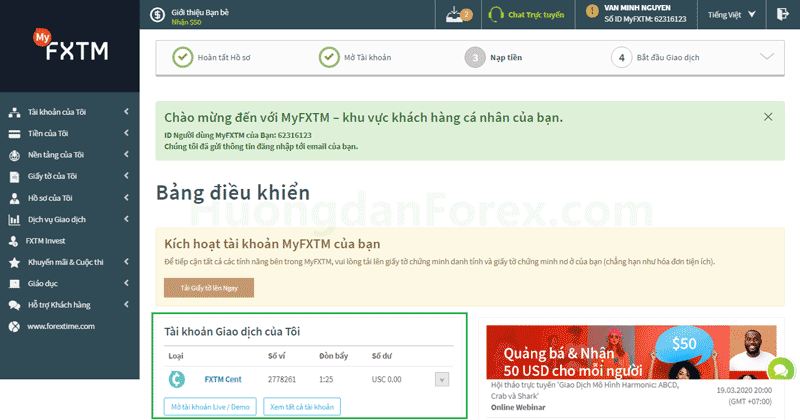
Task: Click Giới thiệu Bạn bè referral link
Action: [199, 12]
